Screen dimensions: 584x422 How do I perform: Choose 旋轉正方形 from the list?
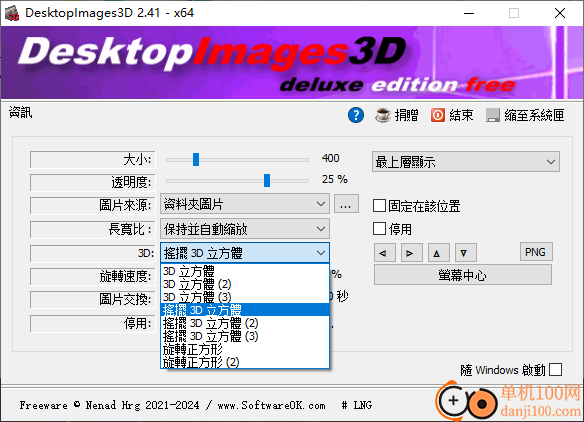[245, 349]
